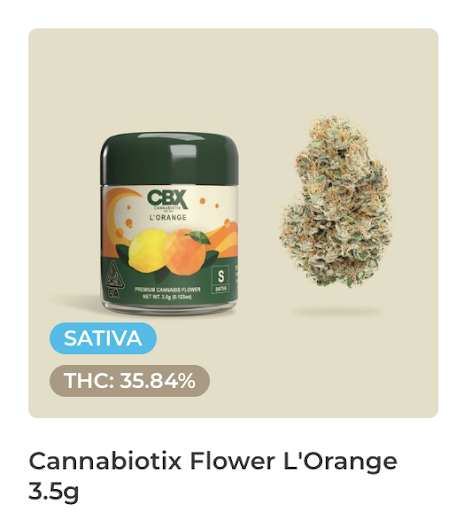This screenshot has height=512, width=464.
Task: Click the word Cannabiotix in product title
Action: [x=105, y=461]
